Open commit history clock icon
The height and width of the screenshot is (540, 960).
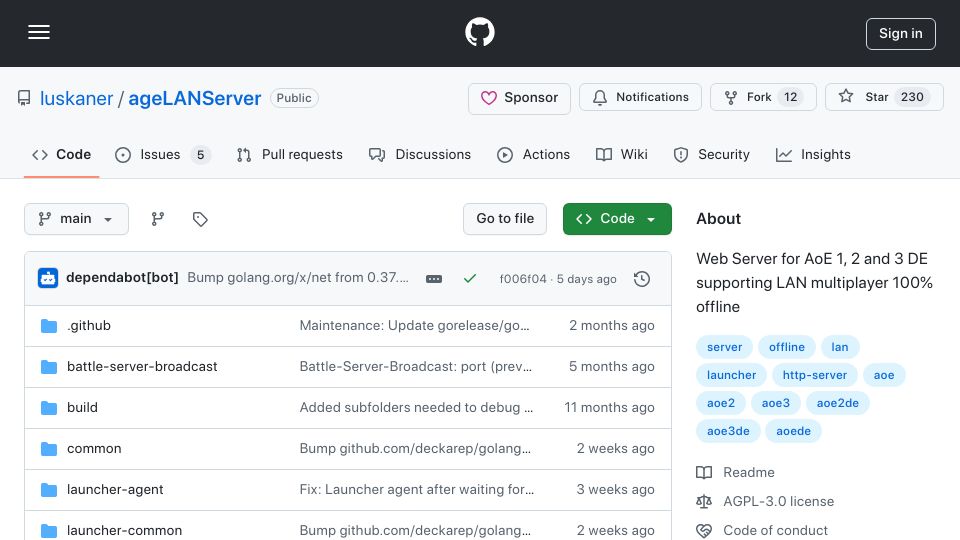[x=642, y=279]
